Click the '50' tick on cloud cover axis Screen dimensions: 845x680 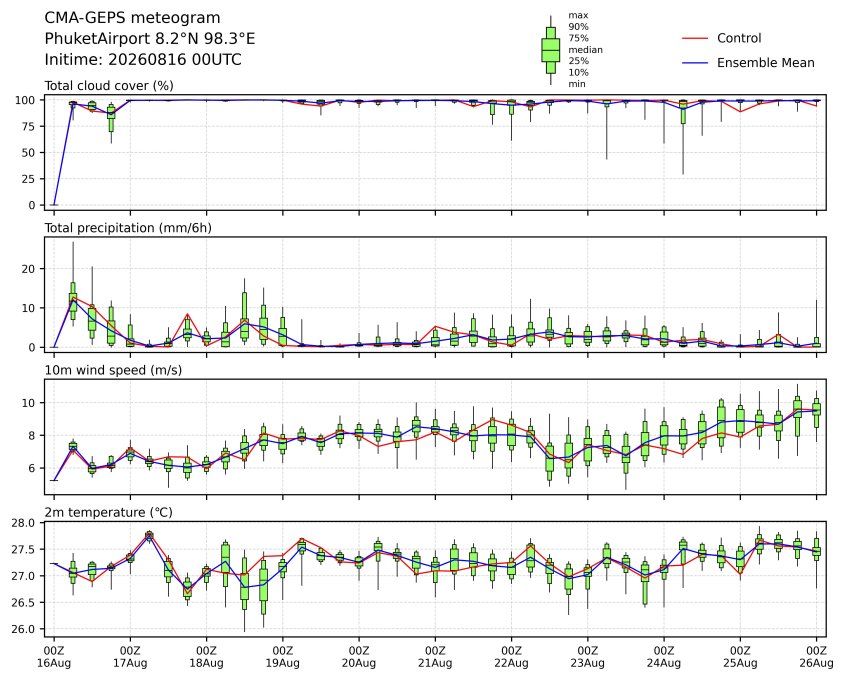pos(30,153)
